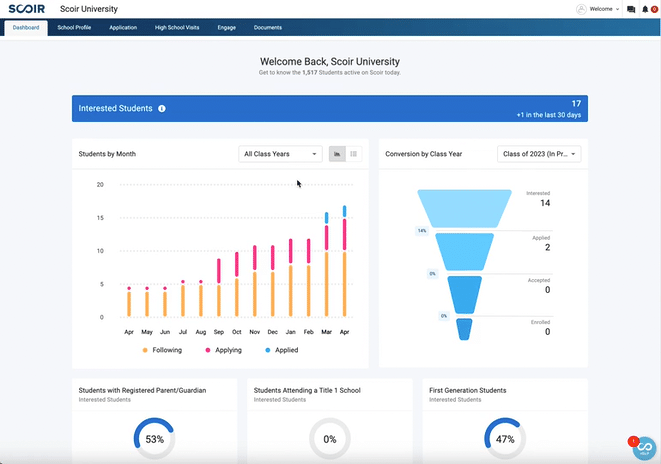The image size is (661, 464).
Task: Open the Class of 2023 dropdown
Action: pos(539,154)
